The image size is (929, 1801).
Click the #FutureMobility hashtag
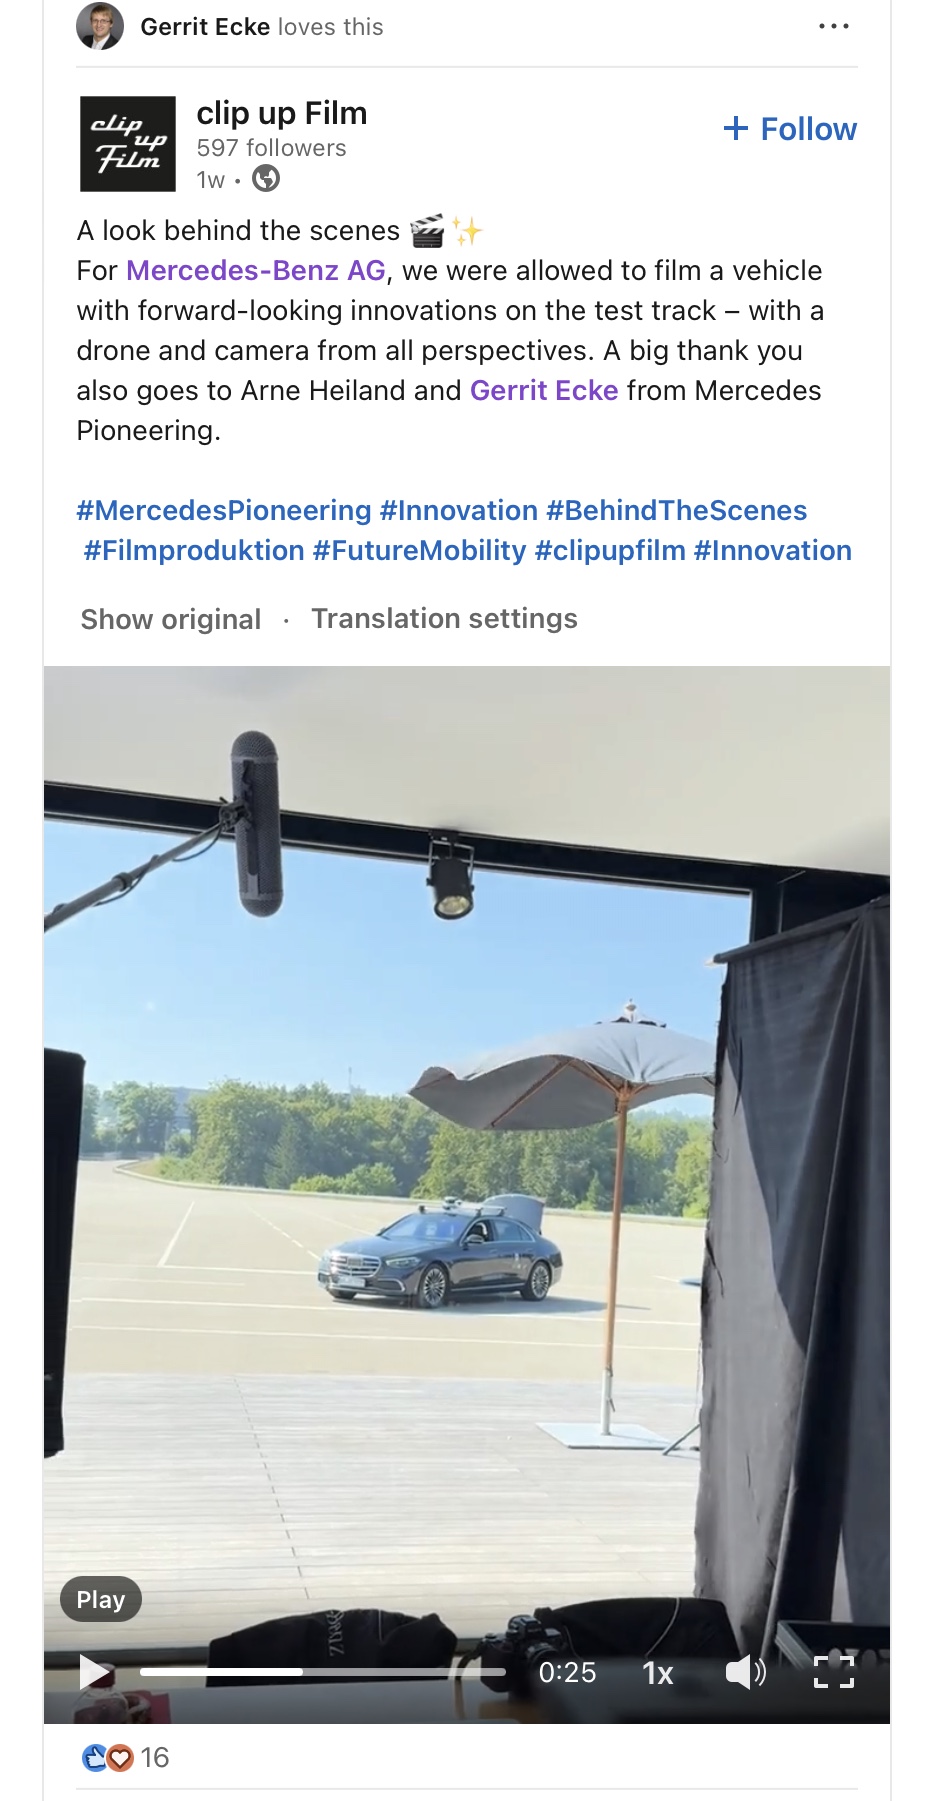(419, 551)
